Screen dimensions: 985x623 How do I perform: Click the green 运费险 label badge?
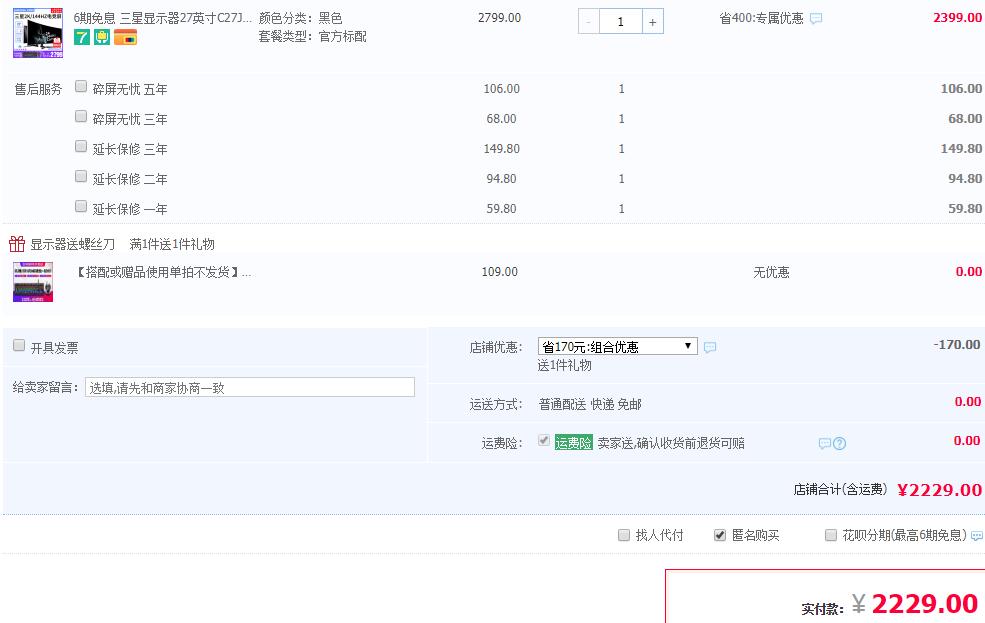pos(574,443)
